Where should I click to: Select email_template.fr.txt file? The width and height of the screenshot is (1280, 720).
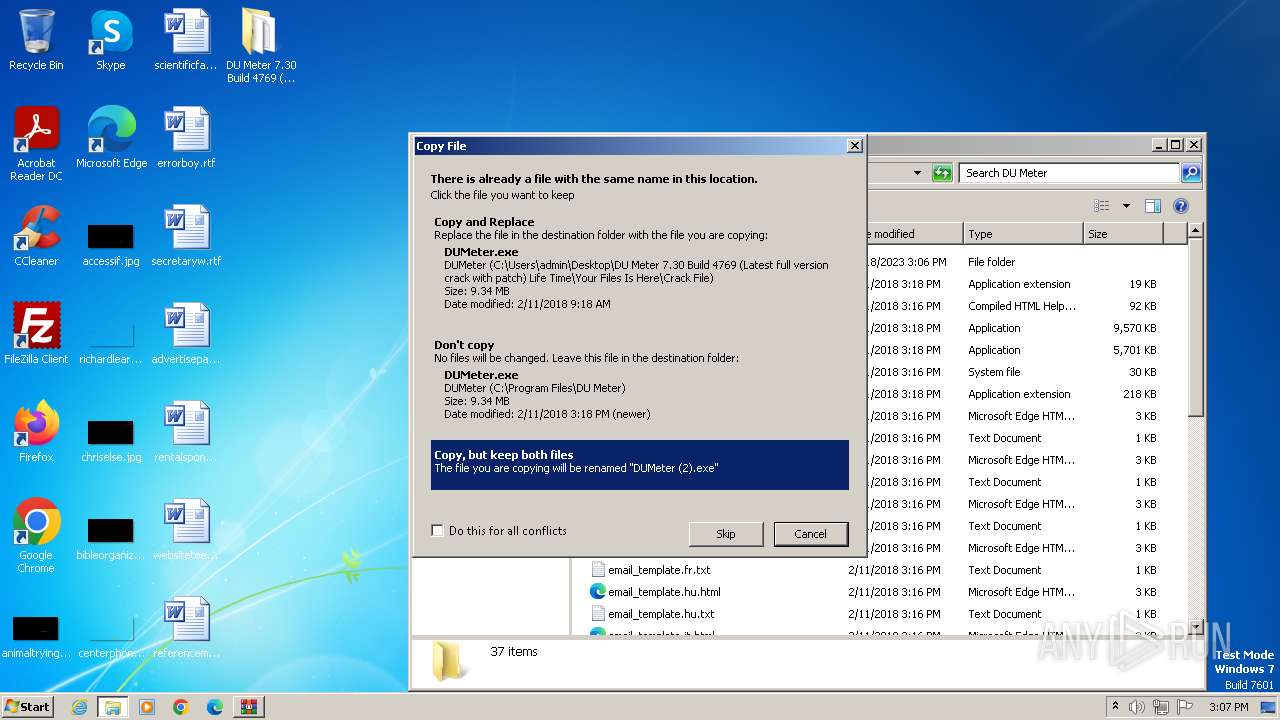point(659,570)
